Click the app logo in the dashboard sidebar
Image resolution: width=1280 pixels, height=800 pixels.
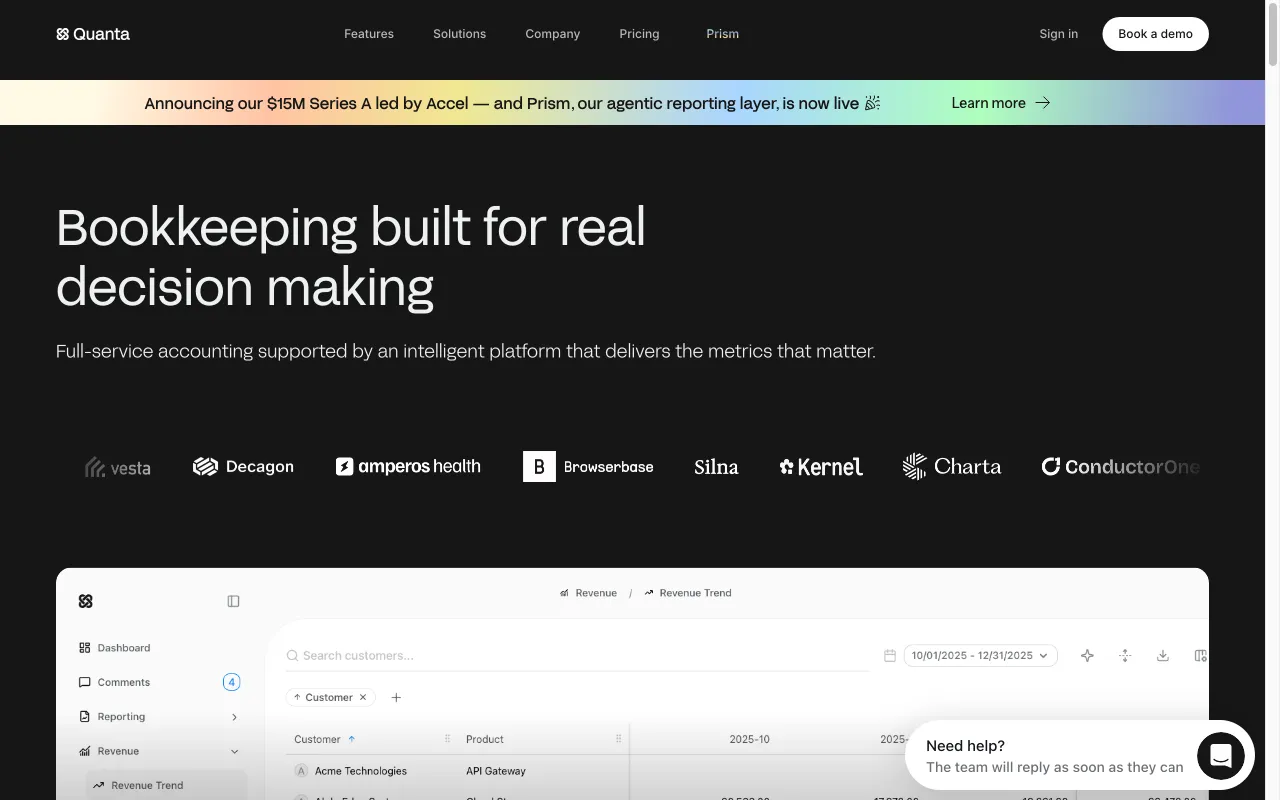(85, 601)
